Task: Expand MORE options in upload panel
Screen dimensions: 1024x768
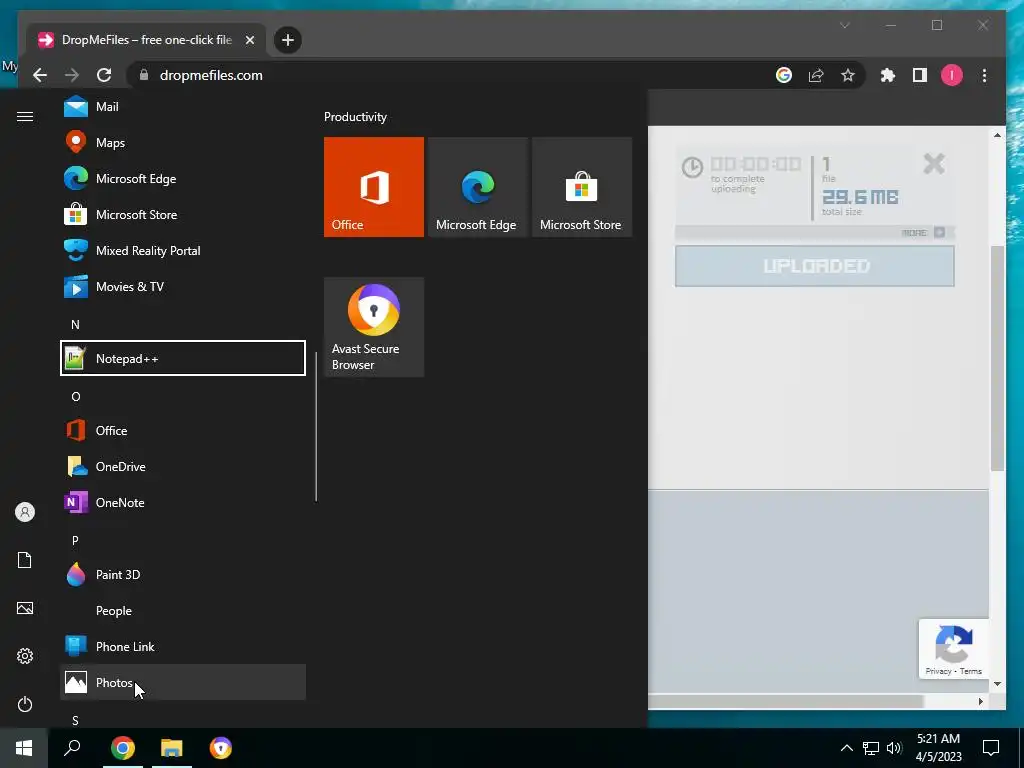Action: (x=923, y=232)
